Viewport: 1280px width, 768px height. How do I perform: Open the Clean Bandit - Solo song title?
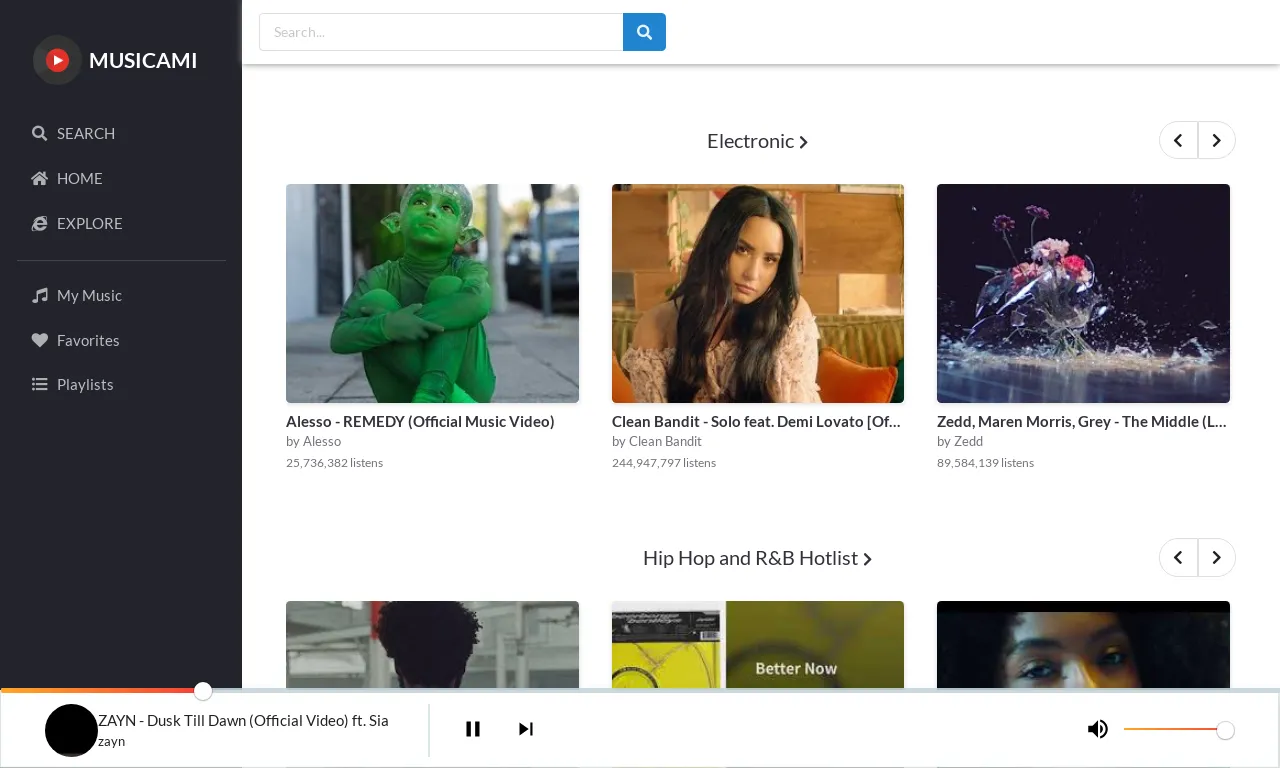coord(757,421)
